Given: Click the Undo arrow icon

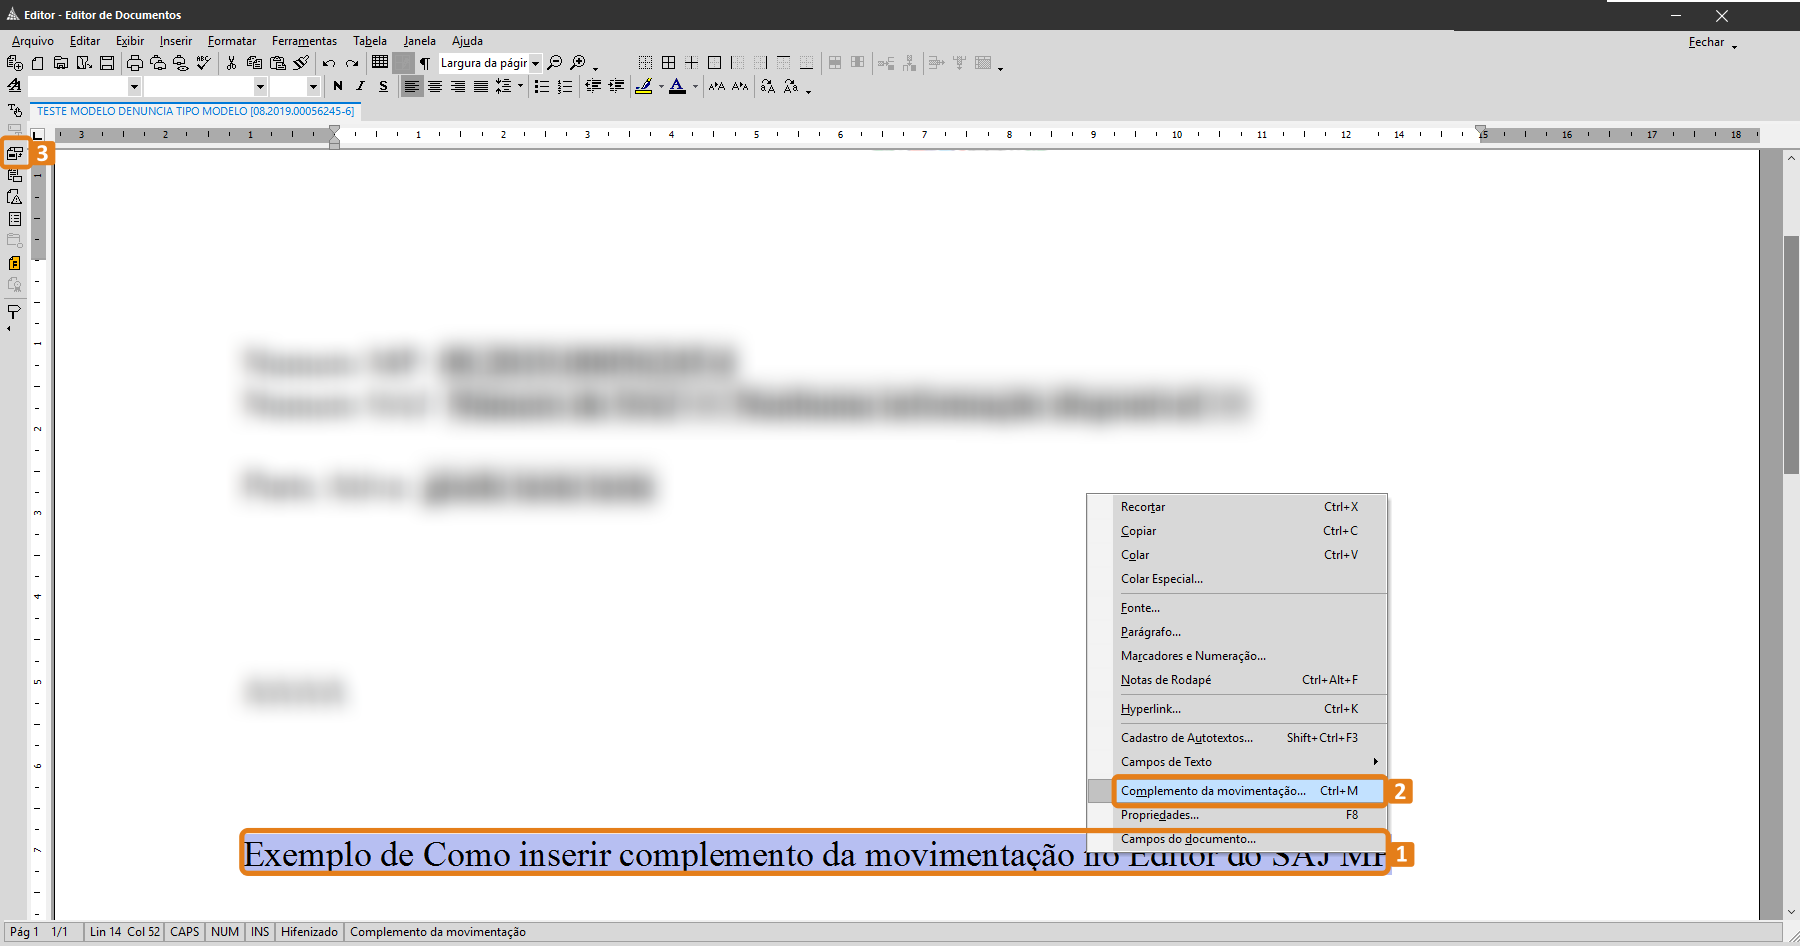Looking at the screenshot, I should [x=328, y=62].
